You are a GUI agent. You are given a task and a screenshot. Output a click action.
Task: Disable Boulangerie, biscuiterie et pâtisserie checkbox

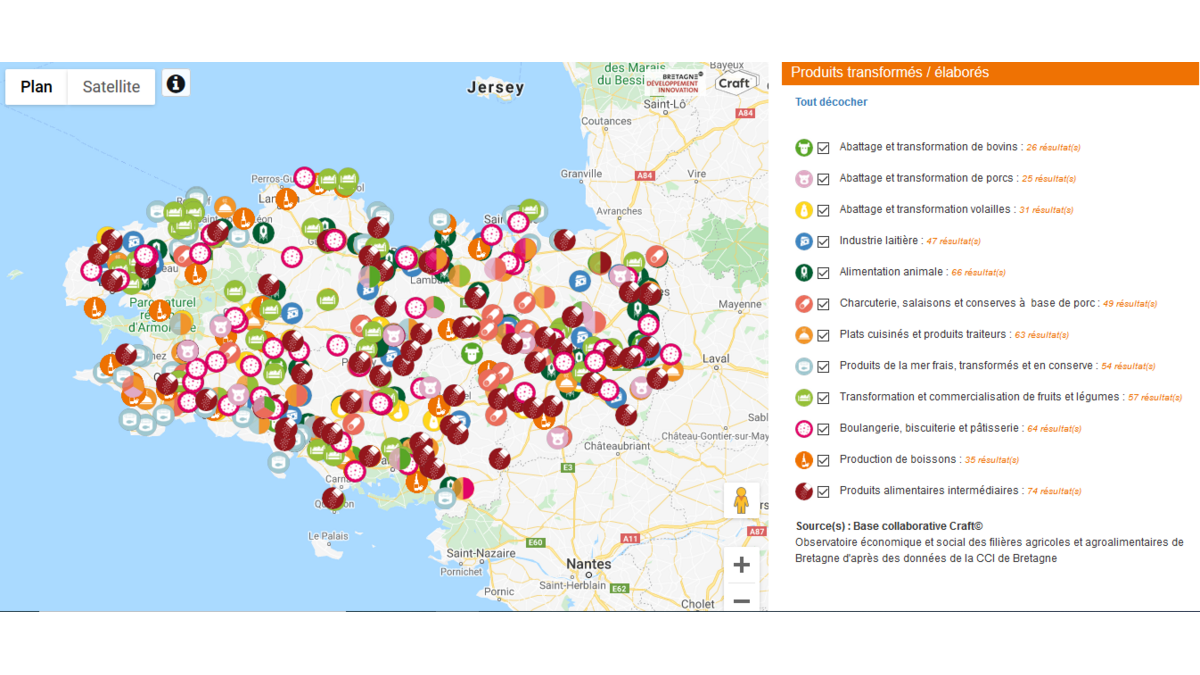click(x=824, y=429)
